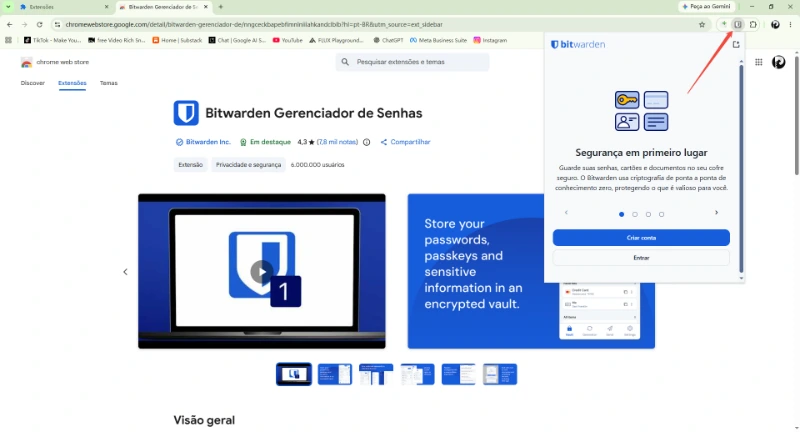Screen dimensions: 800x432
Task: Select the first gallery thumbnail
Action: [x=294, y=374]
